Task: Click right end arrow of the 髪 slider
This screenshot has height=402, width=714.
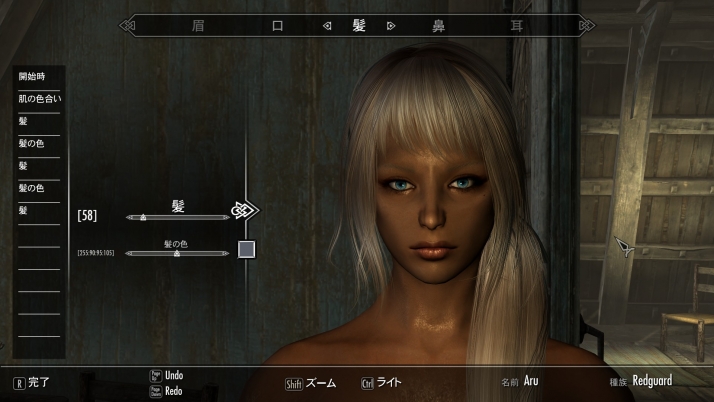Action: coord(226,218)
